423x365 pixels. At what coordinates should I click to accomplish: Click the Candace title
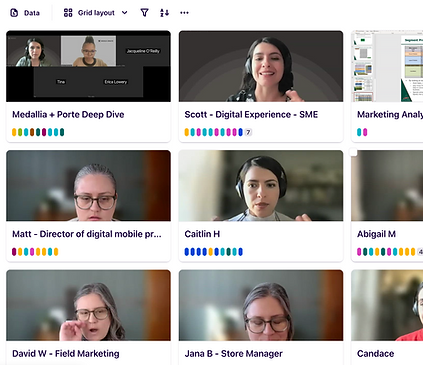[x=376, y=354]
